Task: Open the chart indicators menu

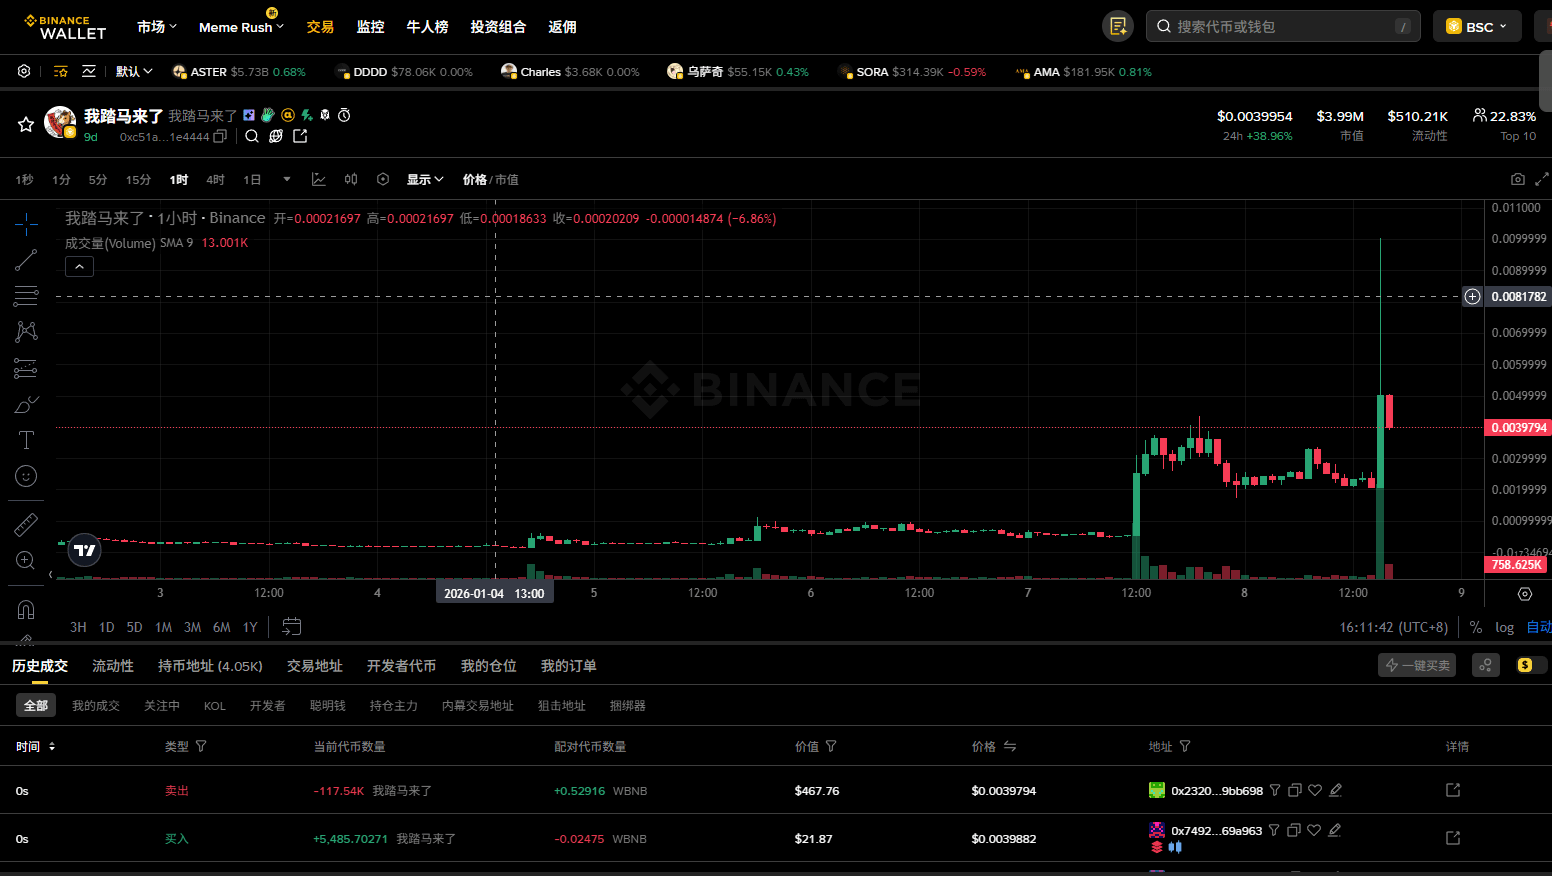Action: [x=319, y=179]
